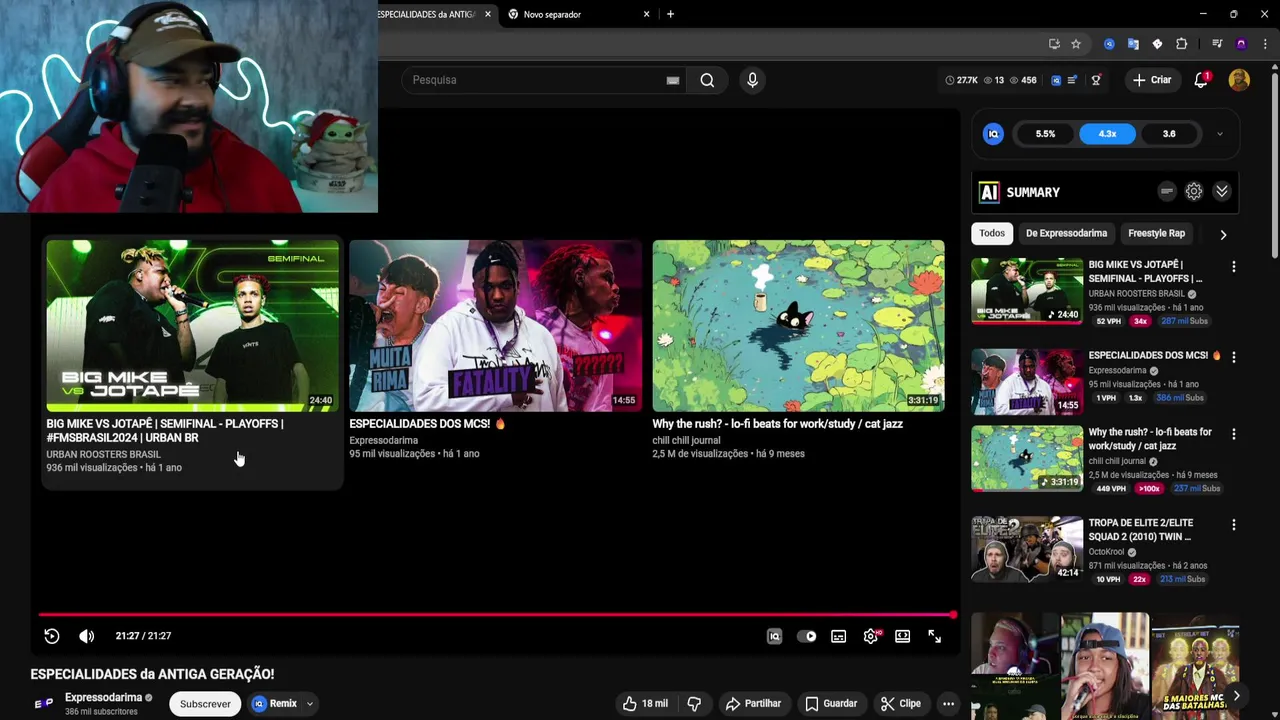Open the browser extensions puzzle icon
1280x720 pixels.
1181,44
